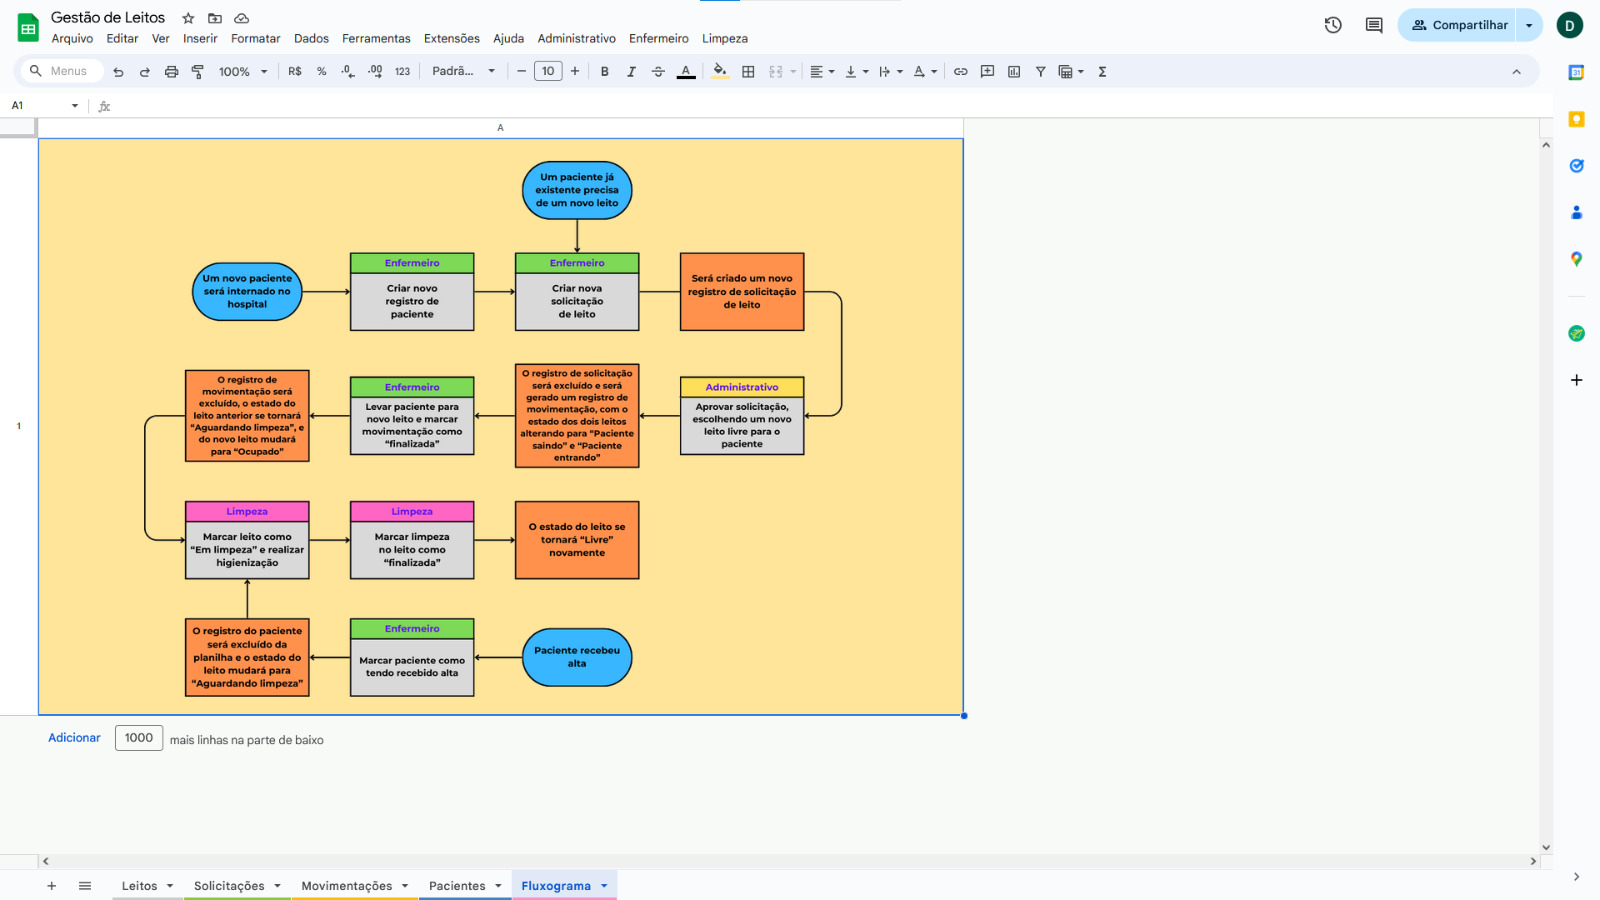Click the font size input field
This screenshot has width=1600, height=900.
click(548, 72)
